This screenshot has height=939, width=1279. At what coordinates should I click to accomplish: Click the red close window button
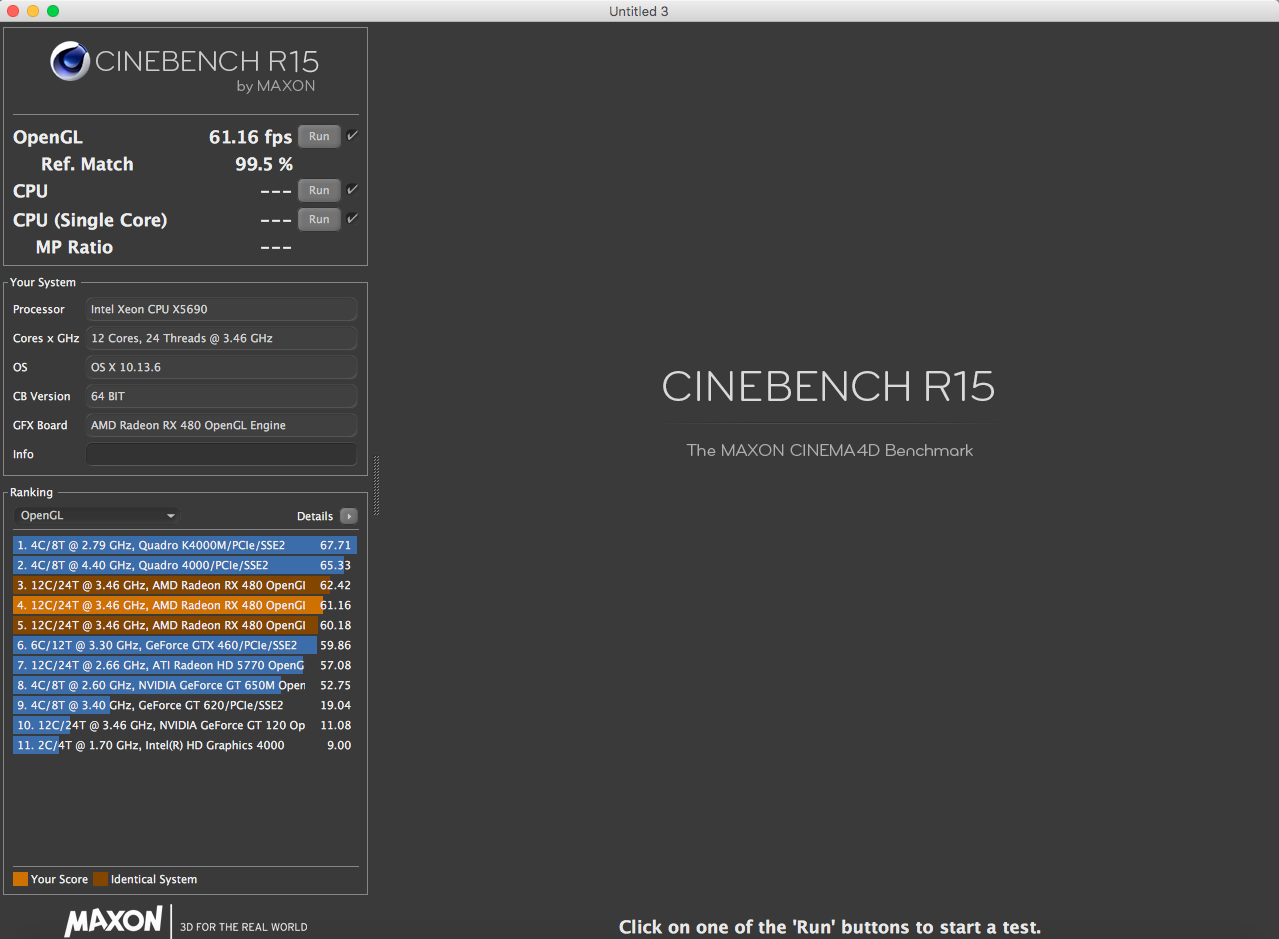point(13,11)
